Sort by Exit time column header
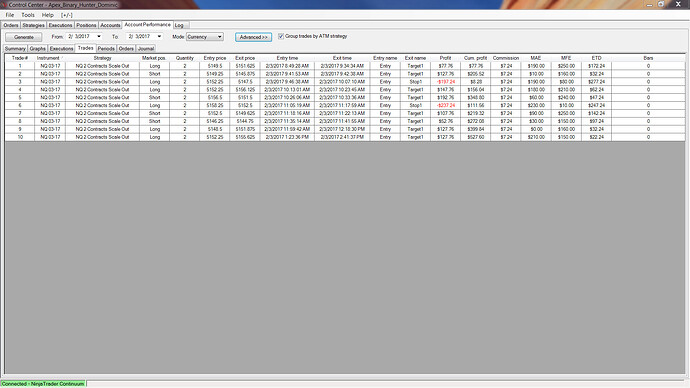 pyautogui.click(x=342, y=58)
